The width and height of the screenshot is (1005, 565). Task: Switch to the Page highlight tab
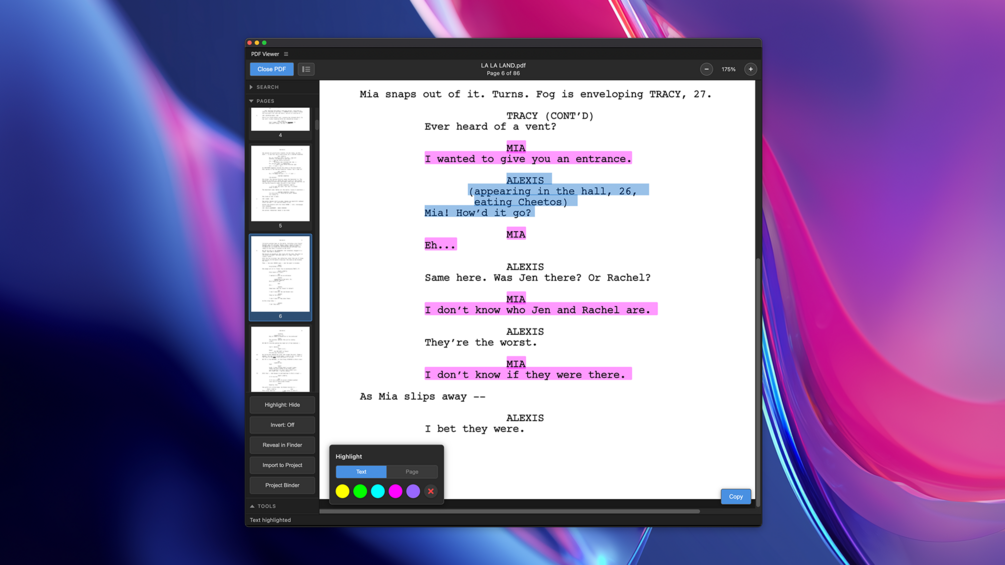411,471
